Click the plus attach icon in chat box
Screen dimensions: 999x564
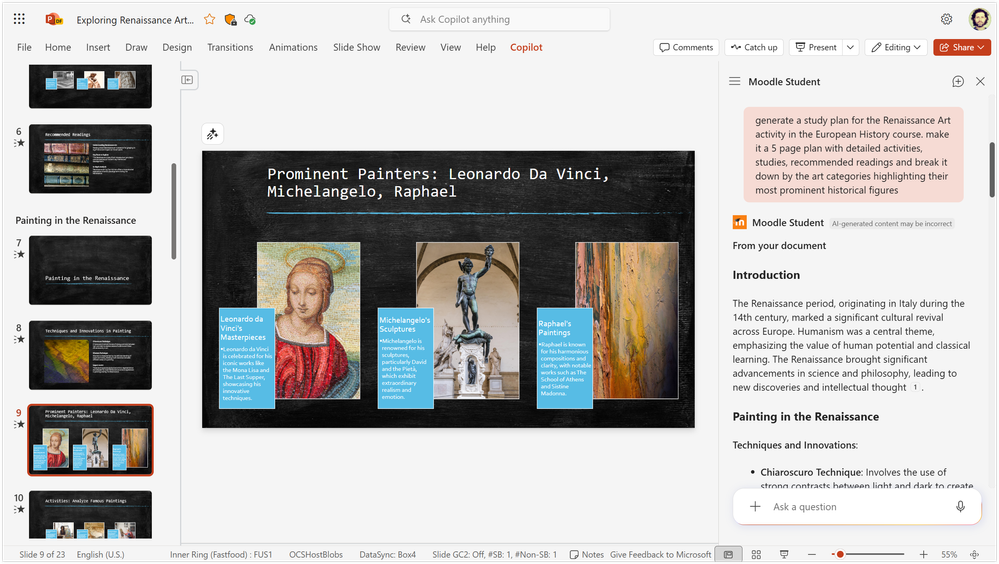coord(755,507)
